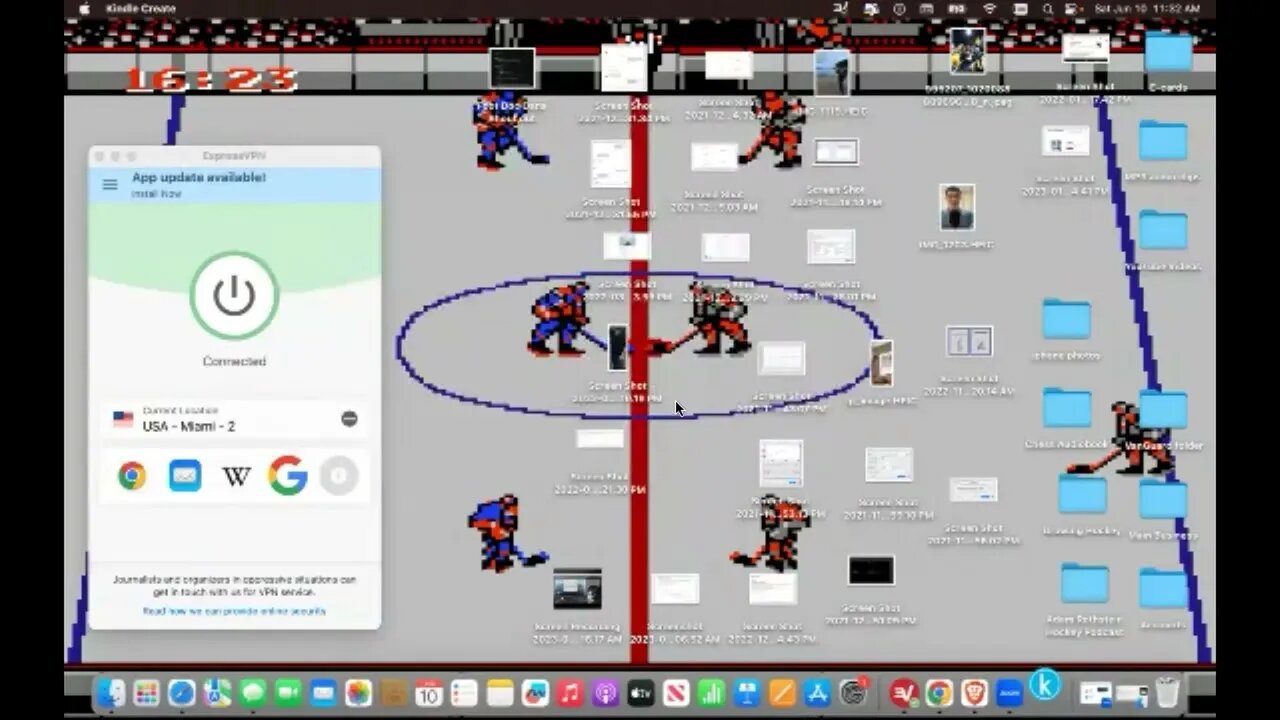Open the Wi-Fi status menu
Viewport: 1280px width, 720px height.
(990, 8)
